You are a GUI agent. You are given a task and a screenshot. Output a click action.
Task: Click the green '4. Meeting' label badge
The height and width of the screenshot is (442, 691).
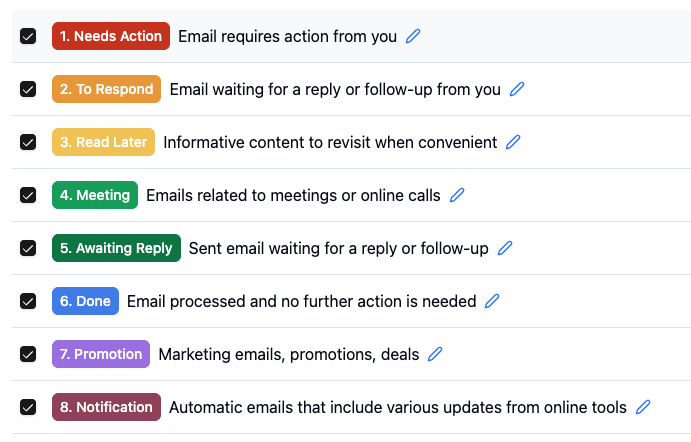click(95, 195)
